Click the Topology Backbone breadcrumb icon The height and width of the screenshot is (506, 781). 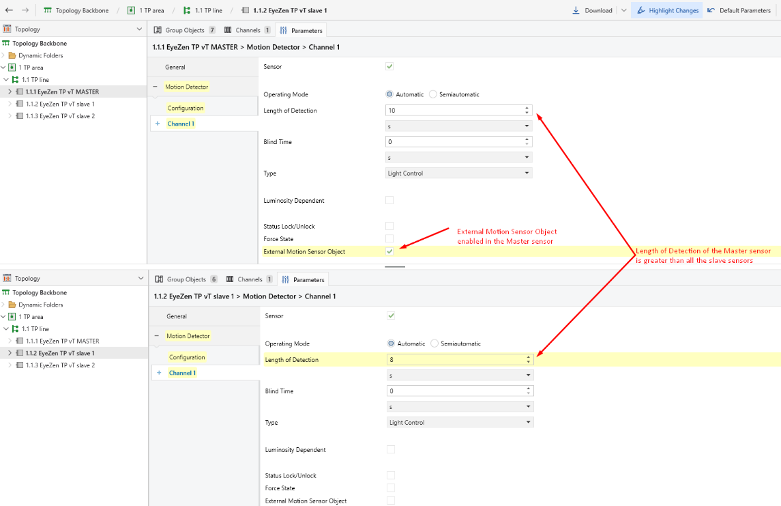[47, 10]
